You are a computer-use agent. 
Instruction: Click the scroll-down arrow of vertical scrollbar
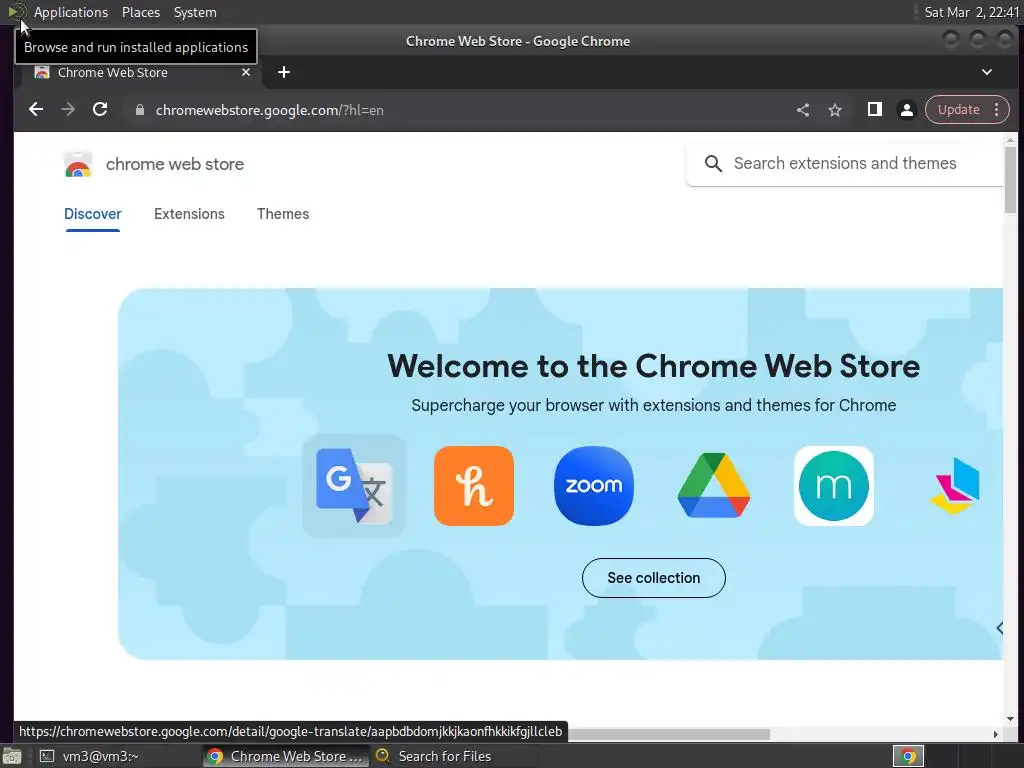point(1010,719)
